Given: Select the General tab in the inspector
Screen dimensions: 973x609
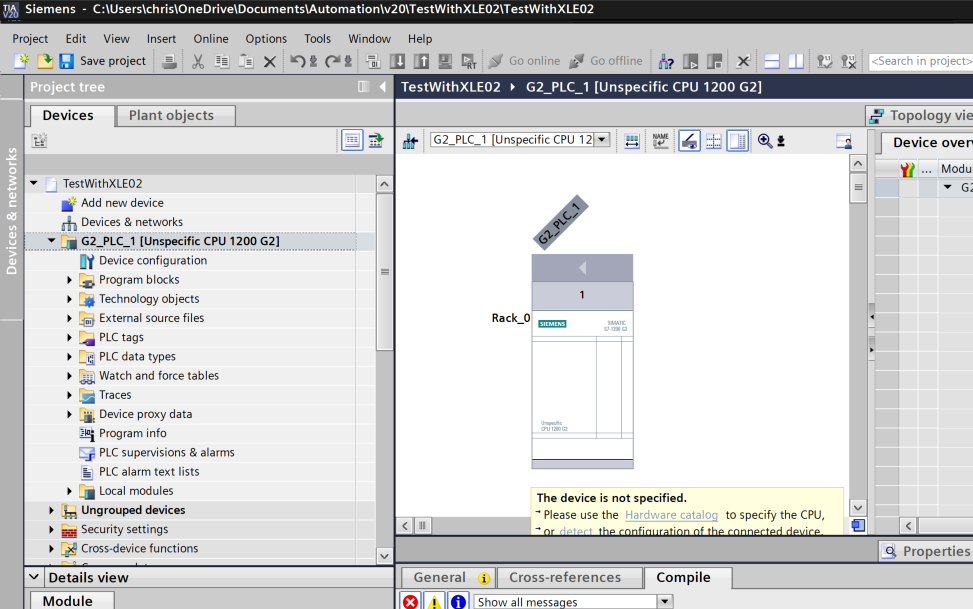Looking at the screenshot, I should [448, 577].
